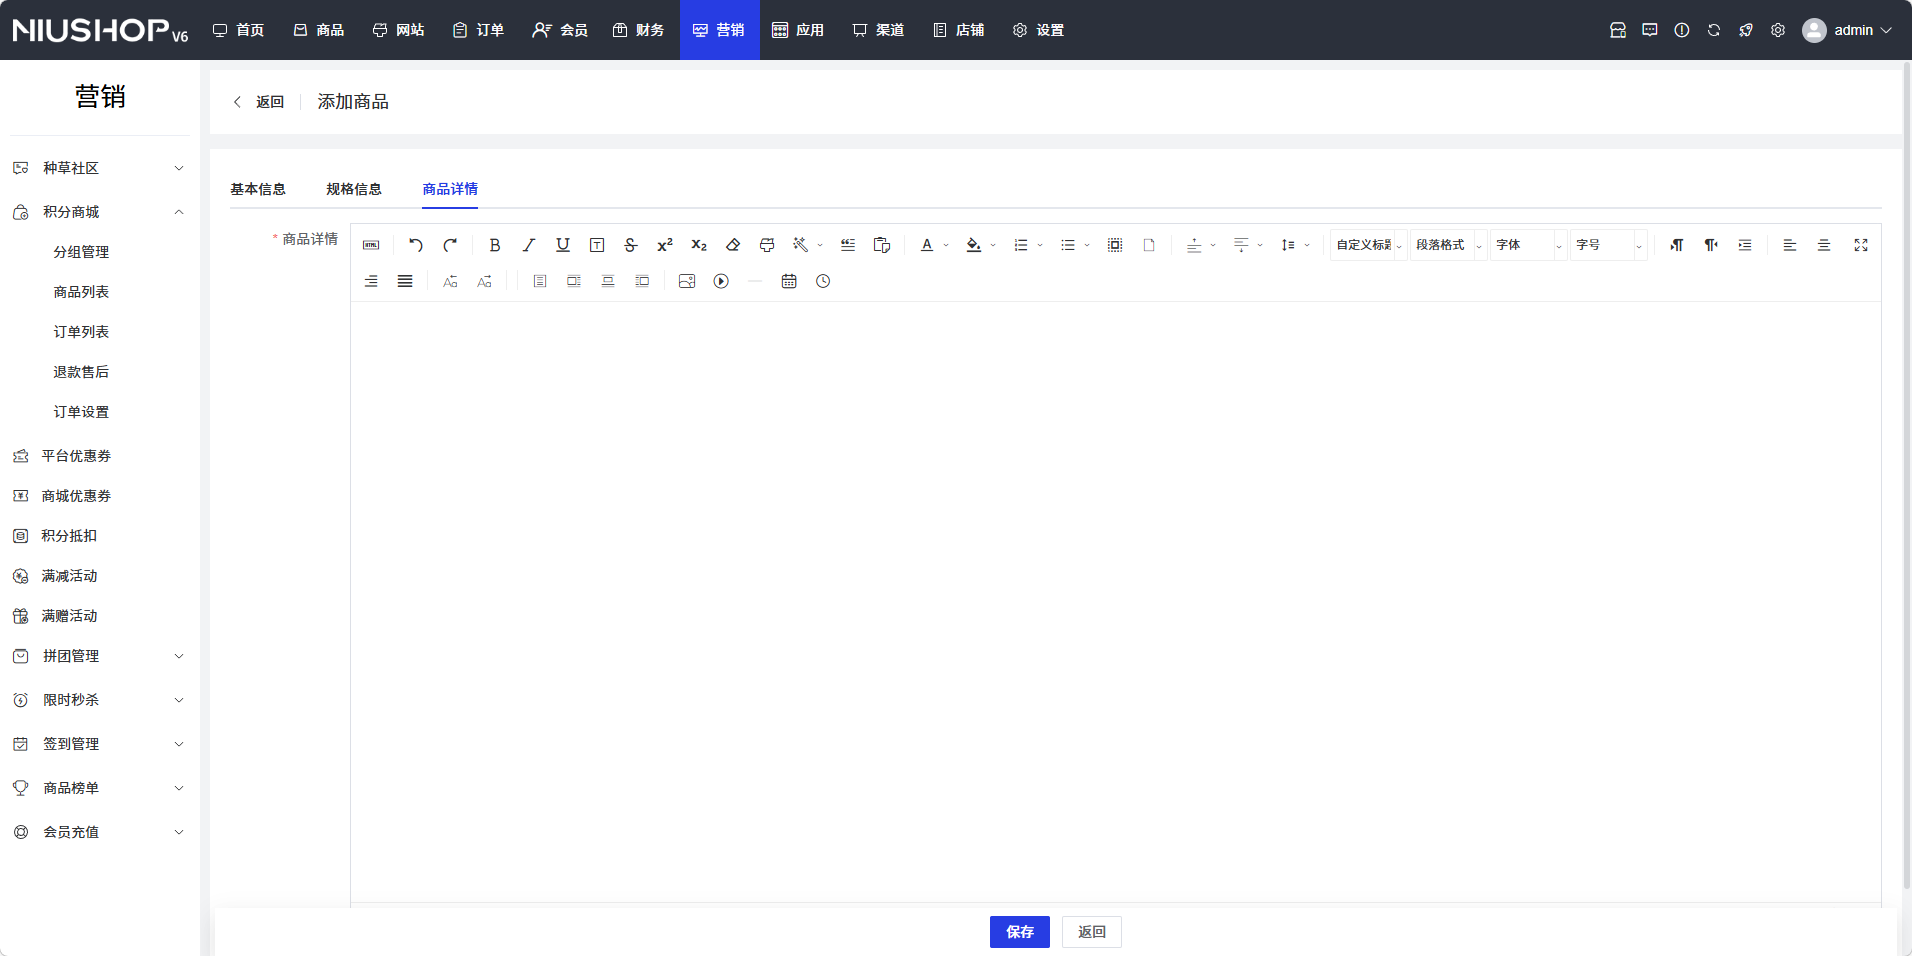Click the blue 保存 button
This screenshot has width=1912, height=956.
pyautogui.click(x=1019, y=932)
